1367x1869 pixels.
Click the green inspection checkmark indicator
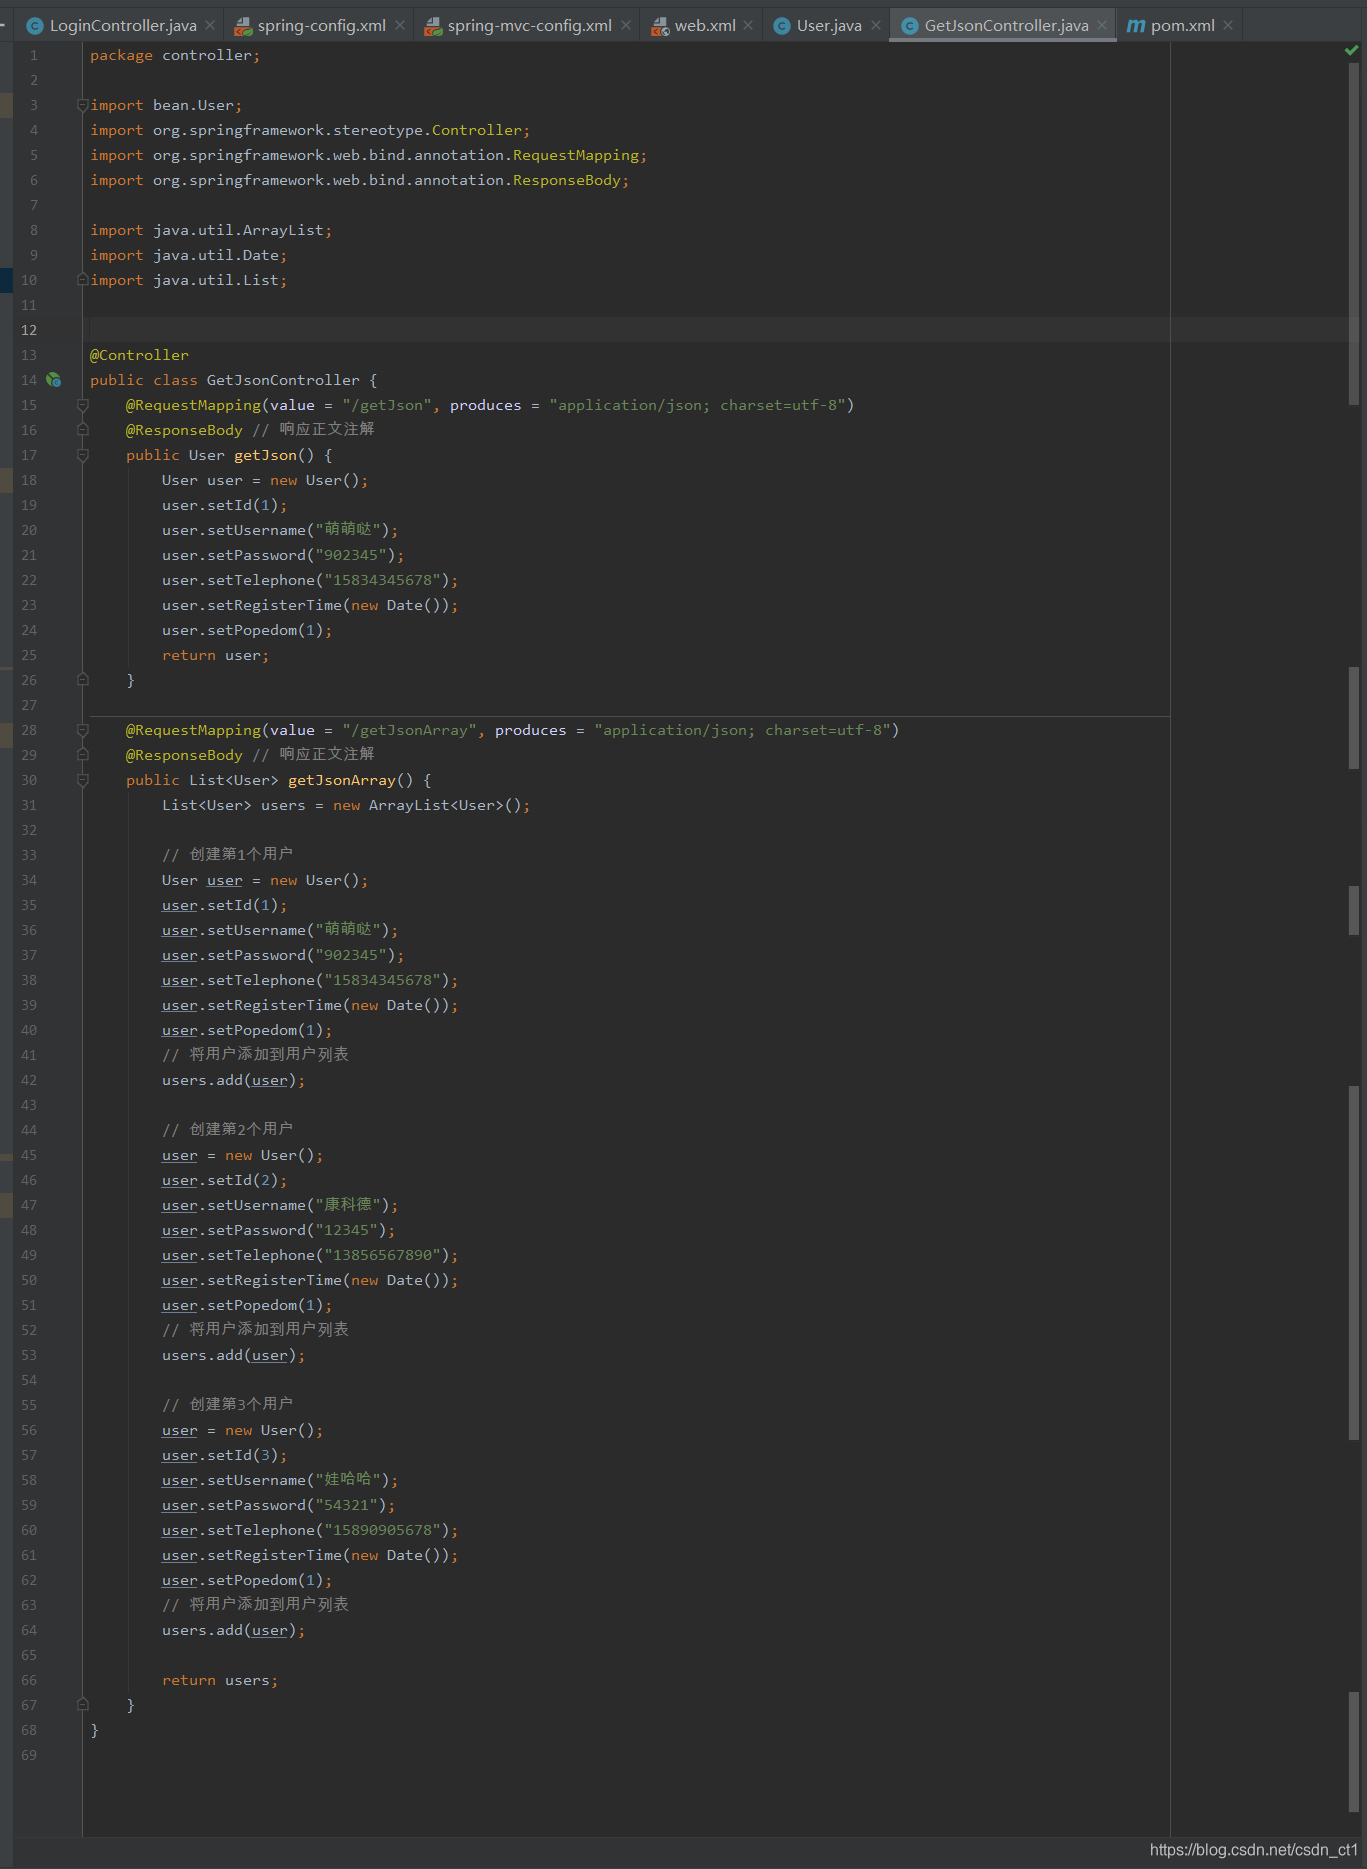(x=1352, y=50)
